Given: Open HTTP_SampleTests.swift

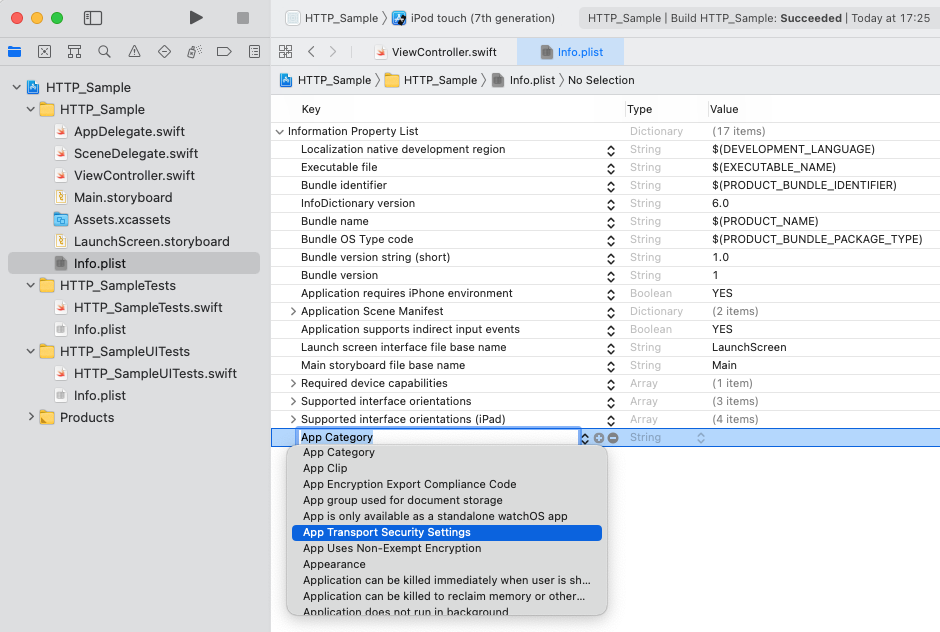Looking at the screenshot, I should pyautogui.click(x=147, y=308).
